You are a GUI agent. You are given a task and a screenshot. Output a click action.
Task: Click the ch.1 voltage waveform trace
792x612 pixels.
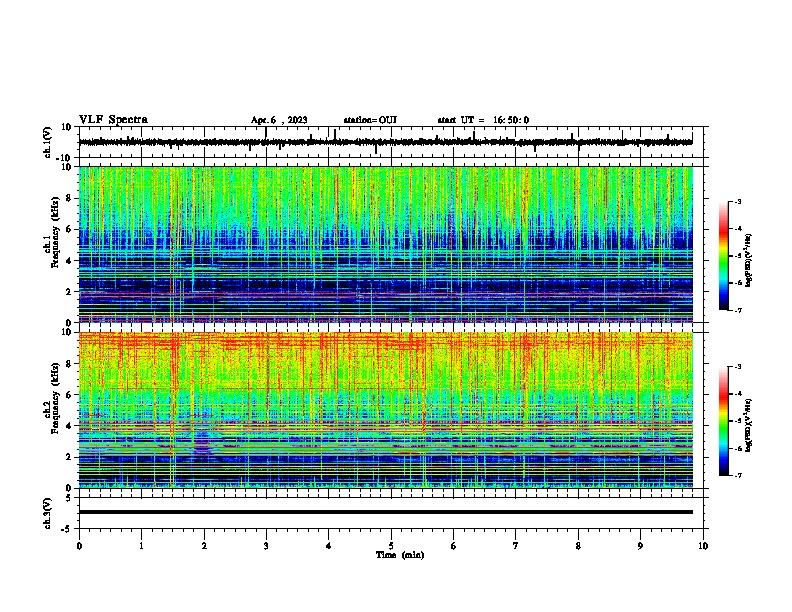[386, 142]
